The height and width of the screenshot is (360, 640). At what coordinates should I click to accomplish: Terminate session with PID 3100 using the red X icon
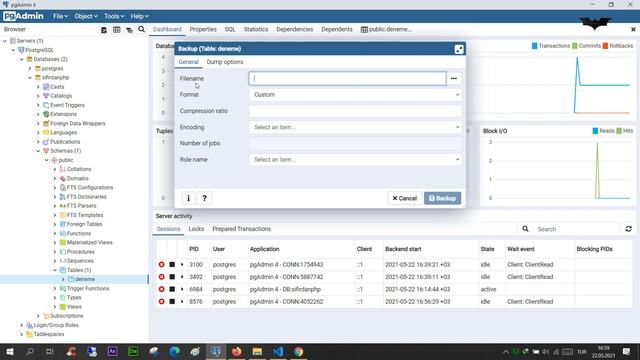point(162,264)
